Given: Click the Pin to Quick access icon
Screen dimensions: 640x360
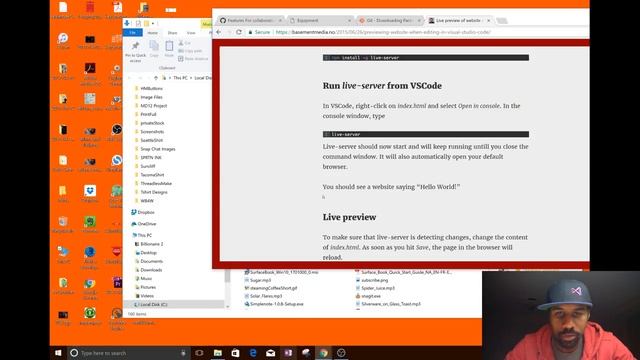Looking at the screenshot, I should point(135,46).
